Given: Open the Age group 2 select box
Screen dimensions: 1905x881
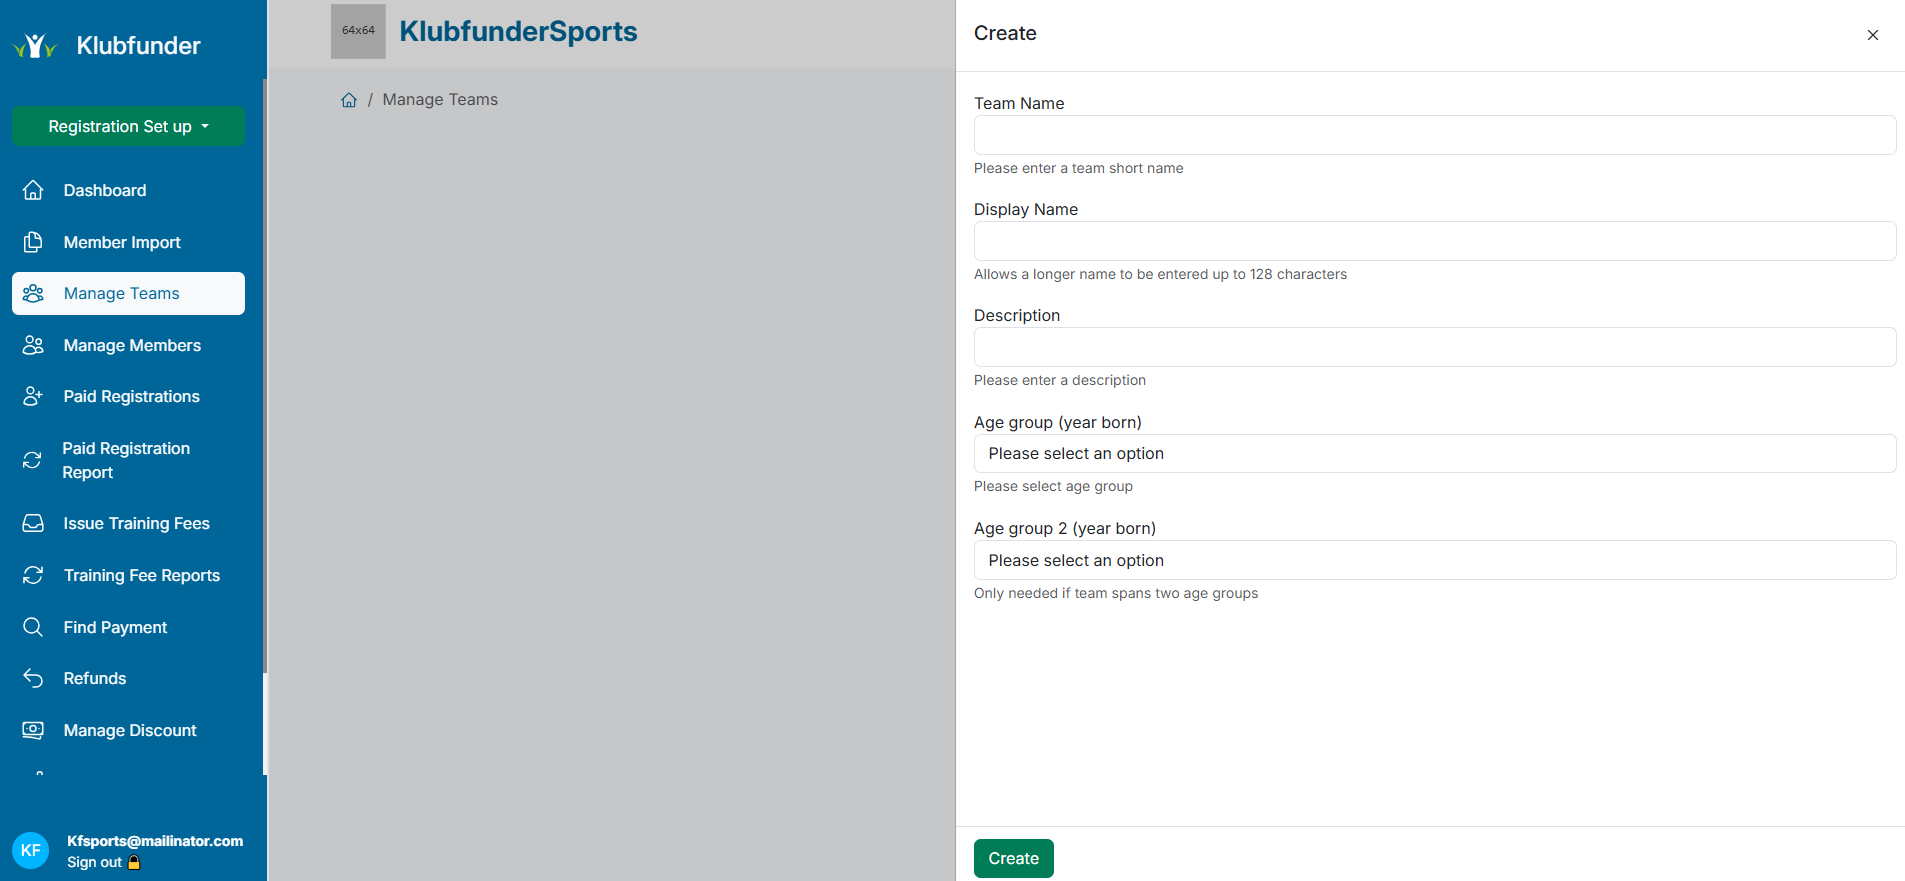Looking at the screenshot, I should (x=1434, y=561).
